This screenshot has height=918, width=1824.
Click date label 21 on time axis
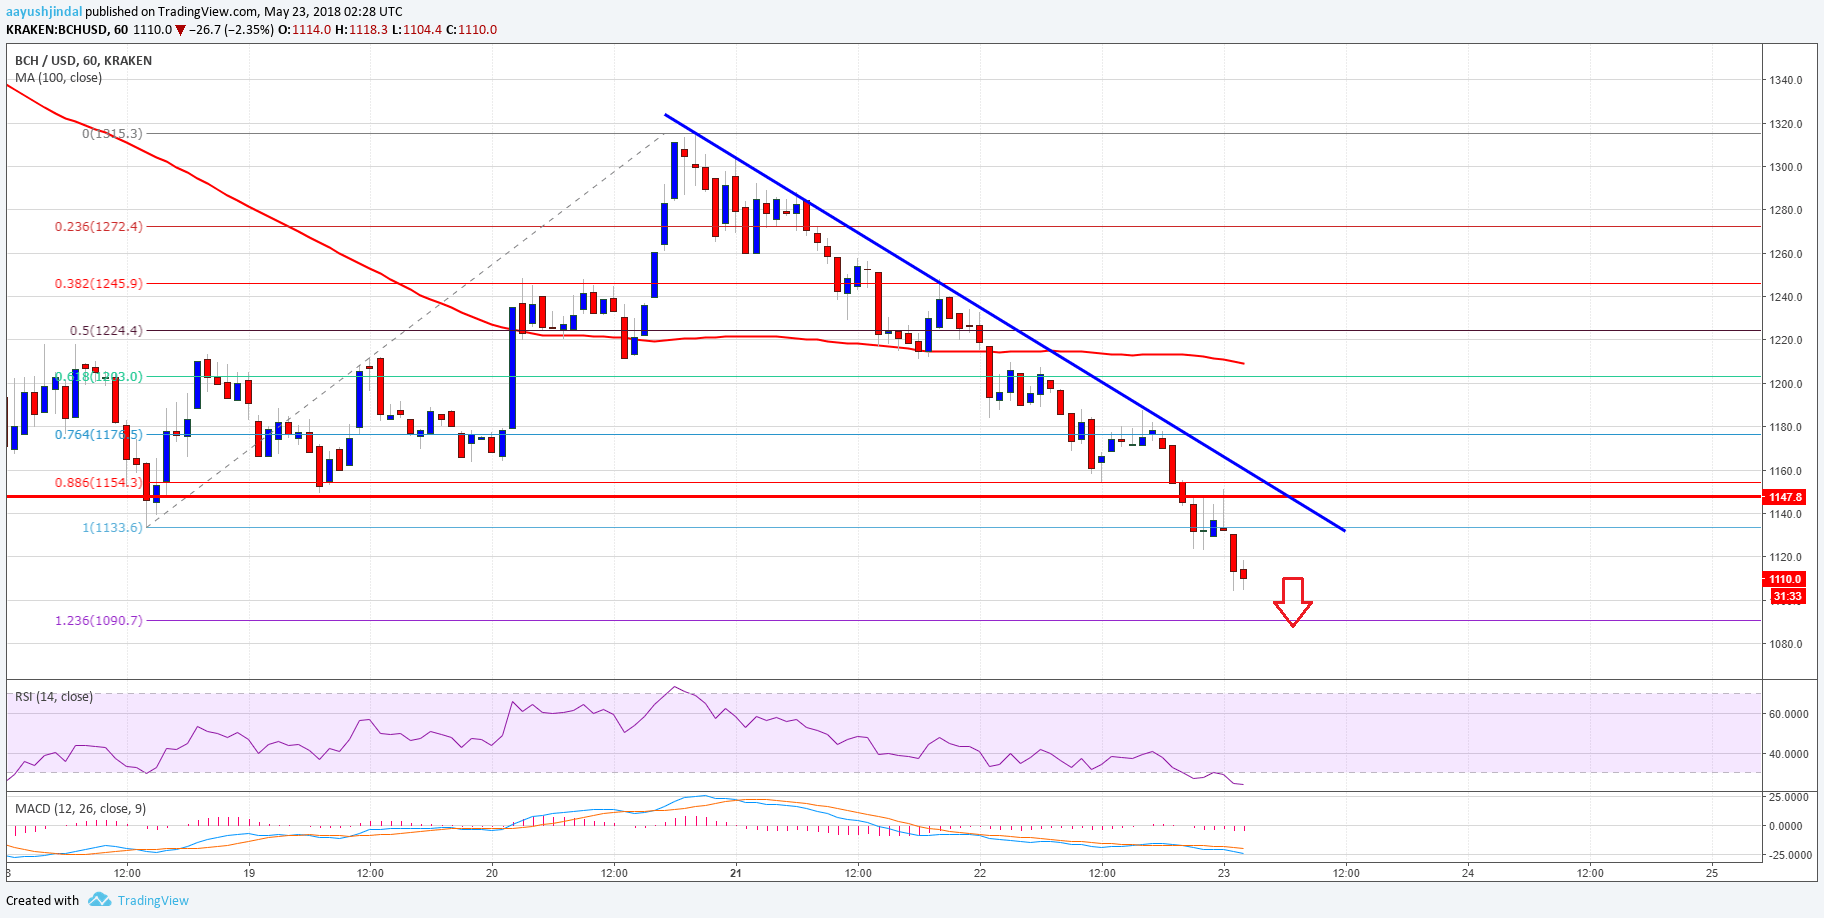coord(736,873)
